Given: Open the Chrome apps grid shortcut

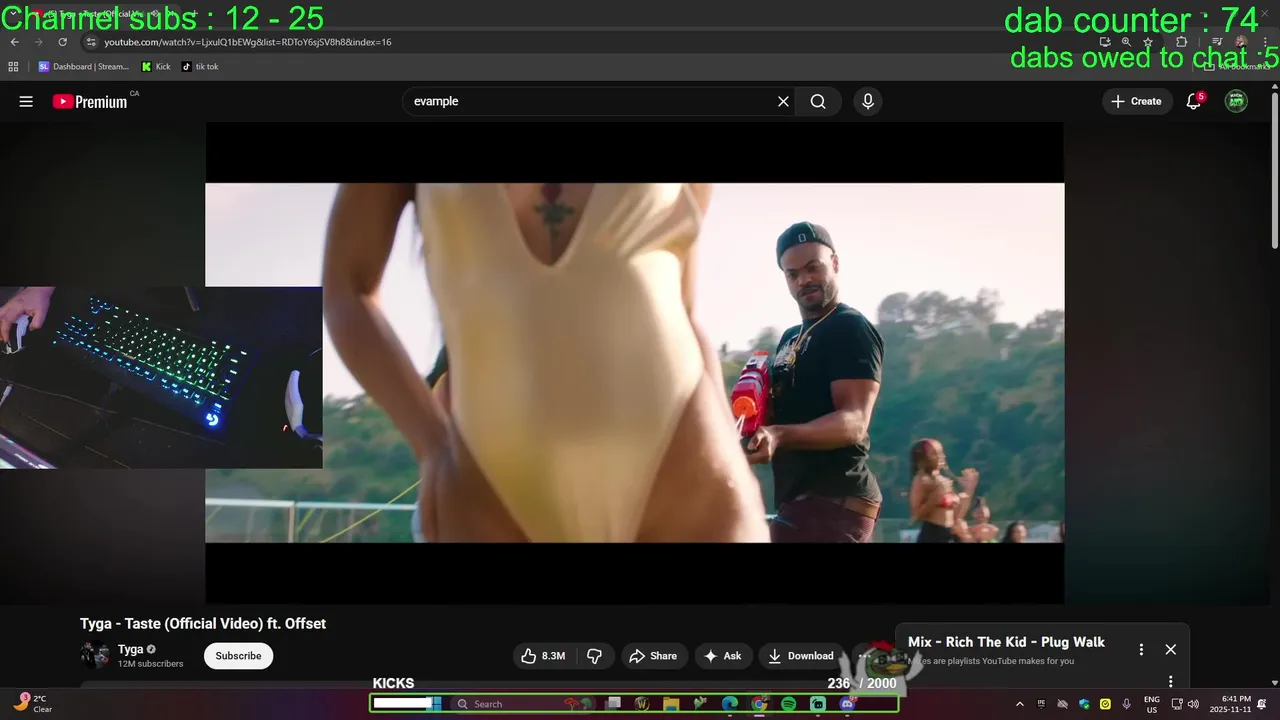Looking at the screenshot, I should tap(13, 67).
